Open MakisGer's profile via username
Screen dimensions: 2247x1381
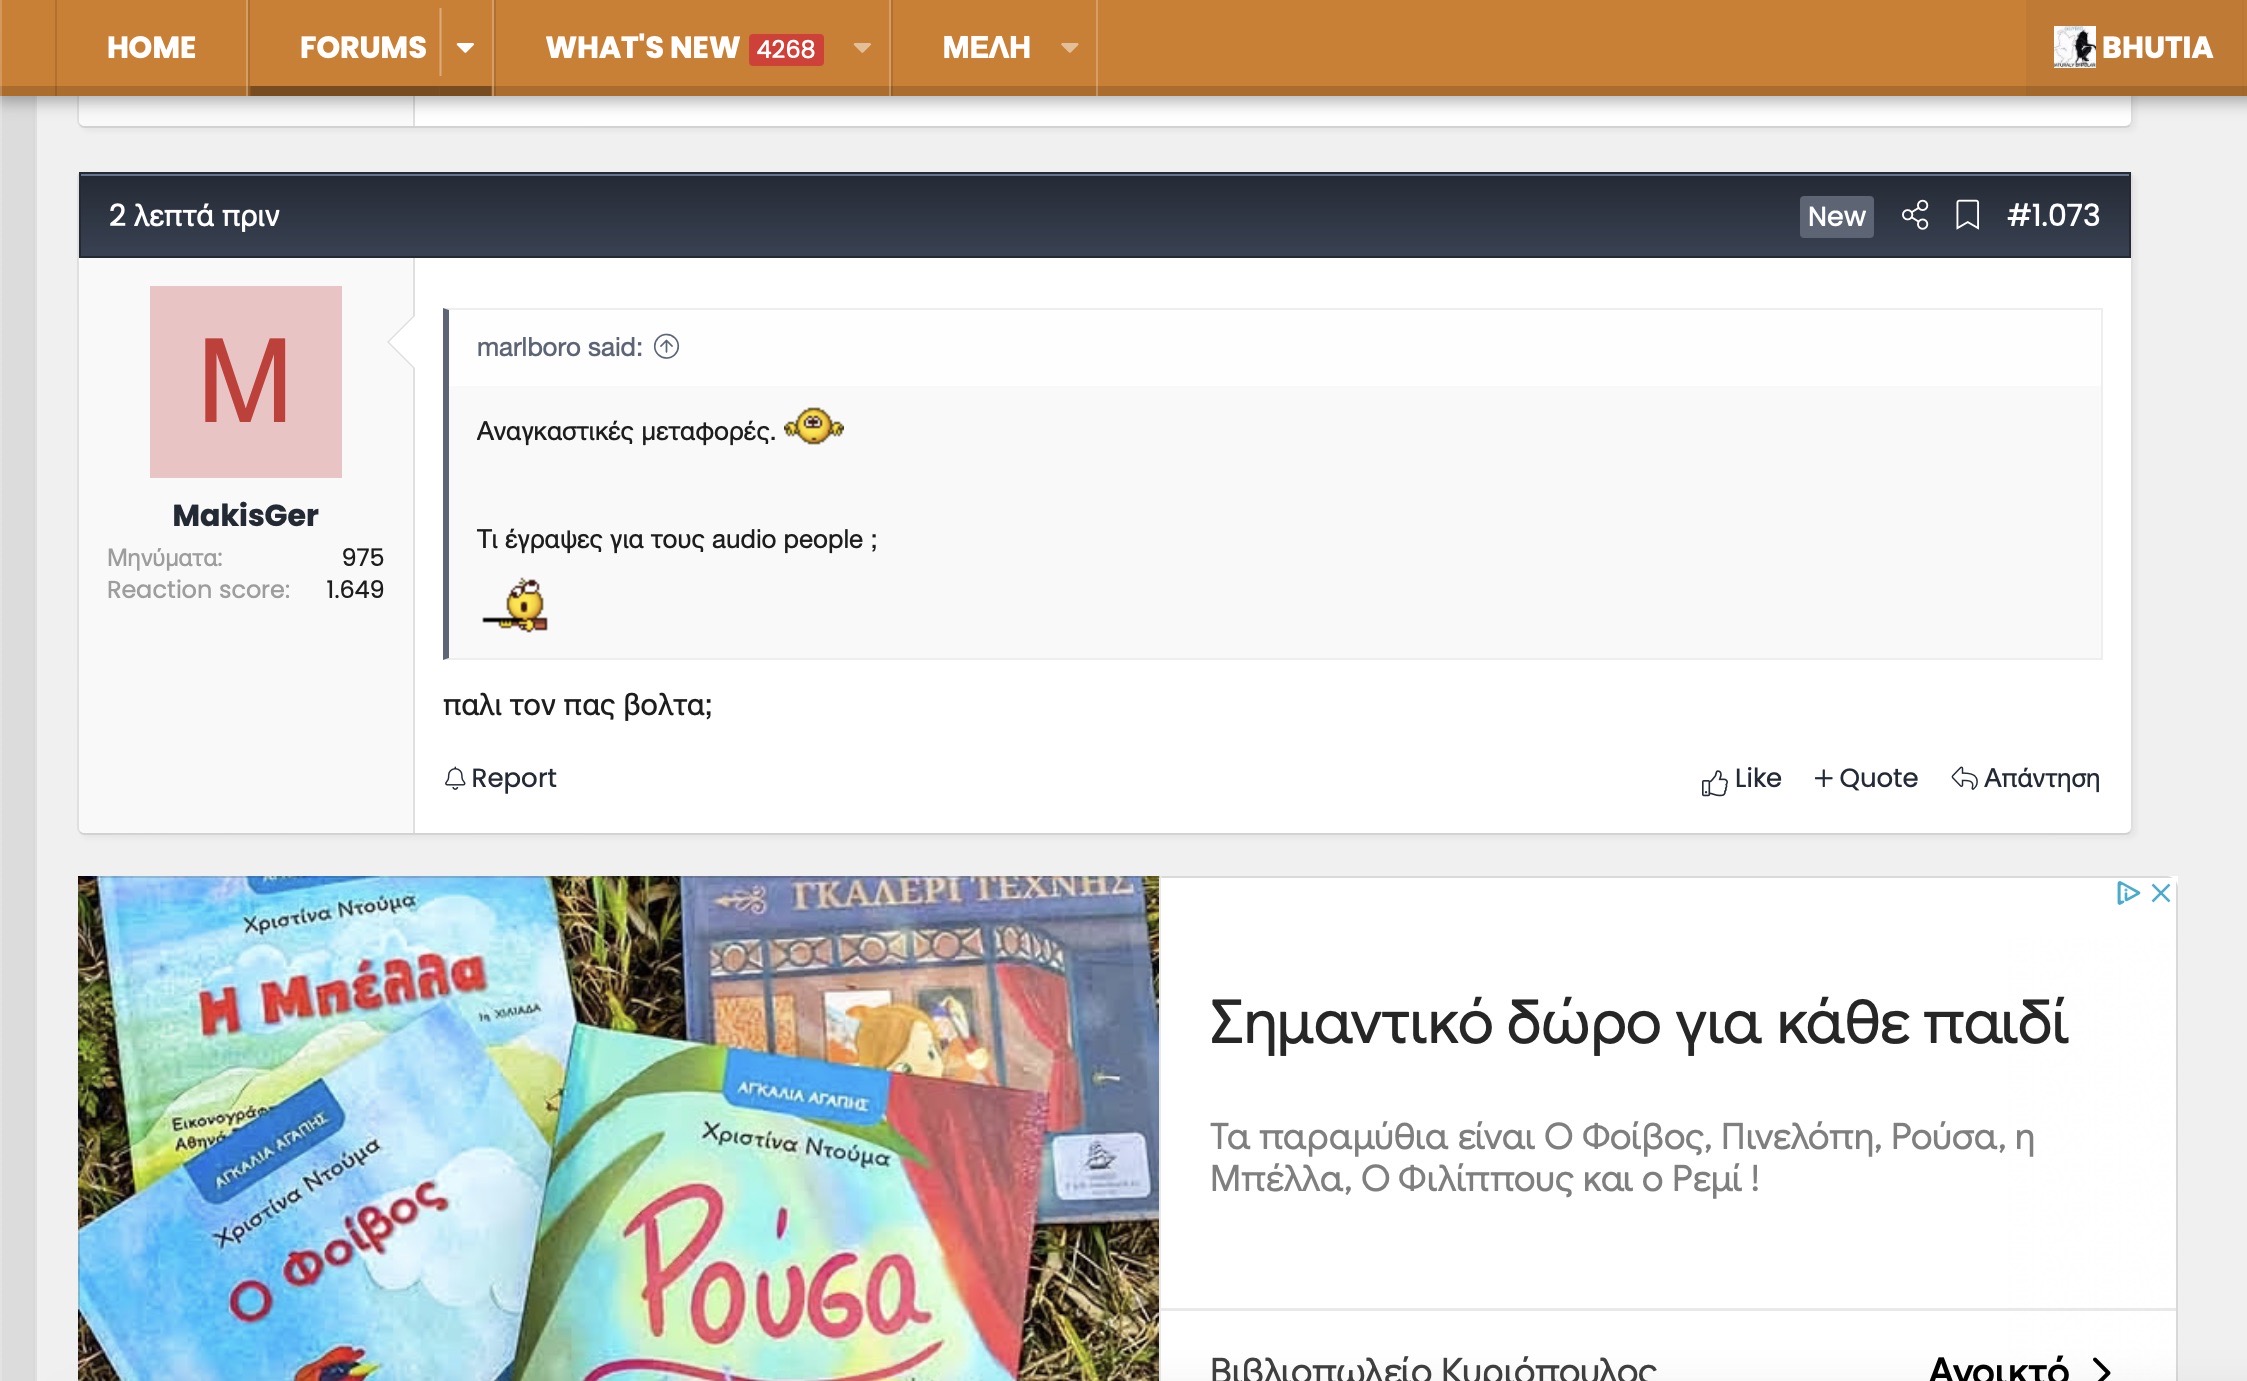245,515
